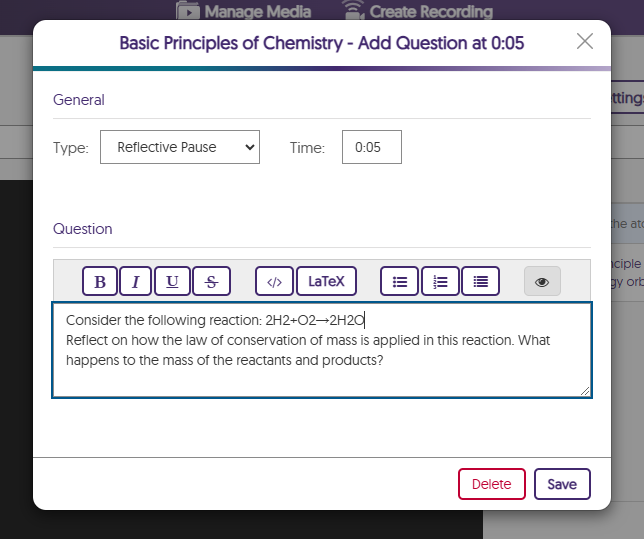The width and height of the screenshot is (644, 539).
Task: Click the text "Consider the following reaction"
Action: 162,320
